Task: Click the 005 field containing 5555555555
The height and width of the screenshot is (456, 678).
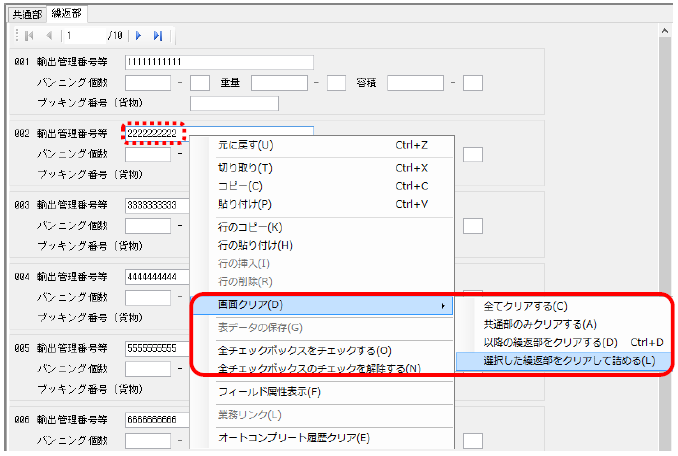Action: point(157,348)
